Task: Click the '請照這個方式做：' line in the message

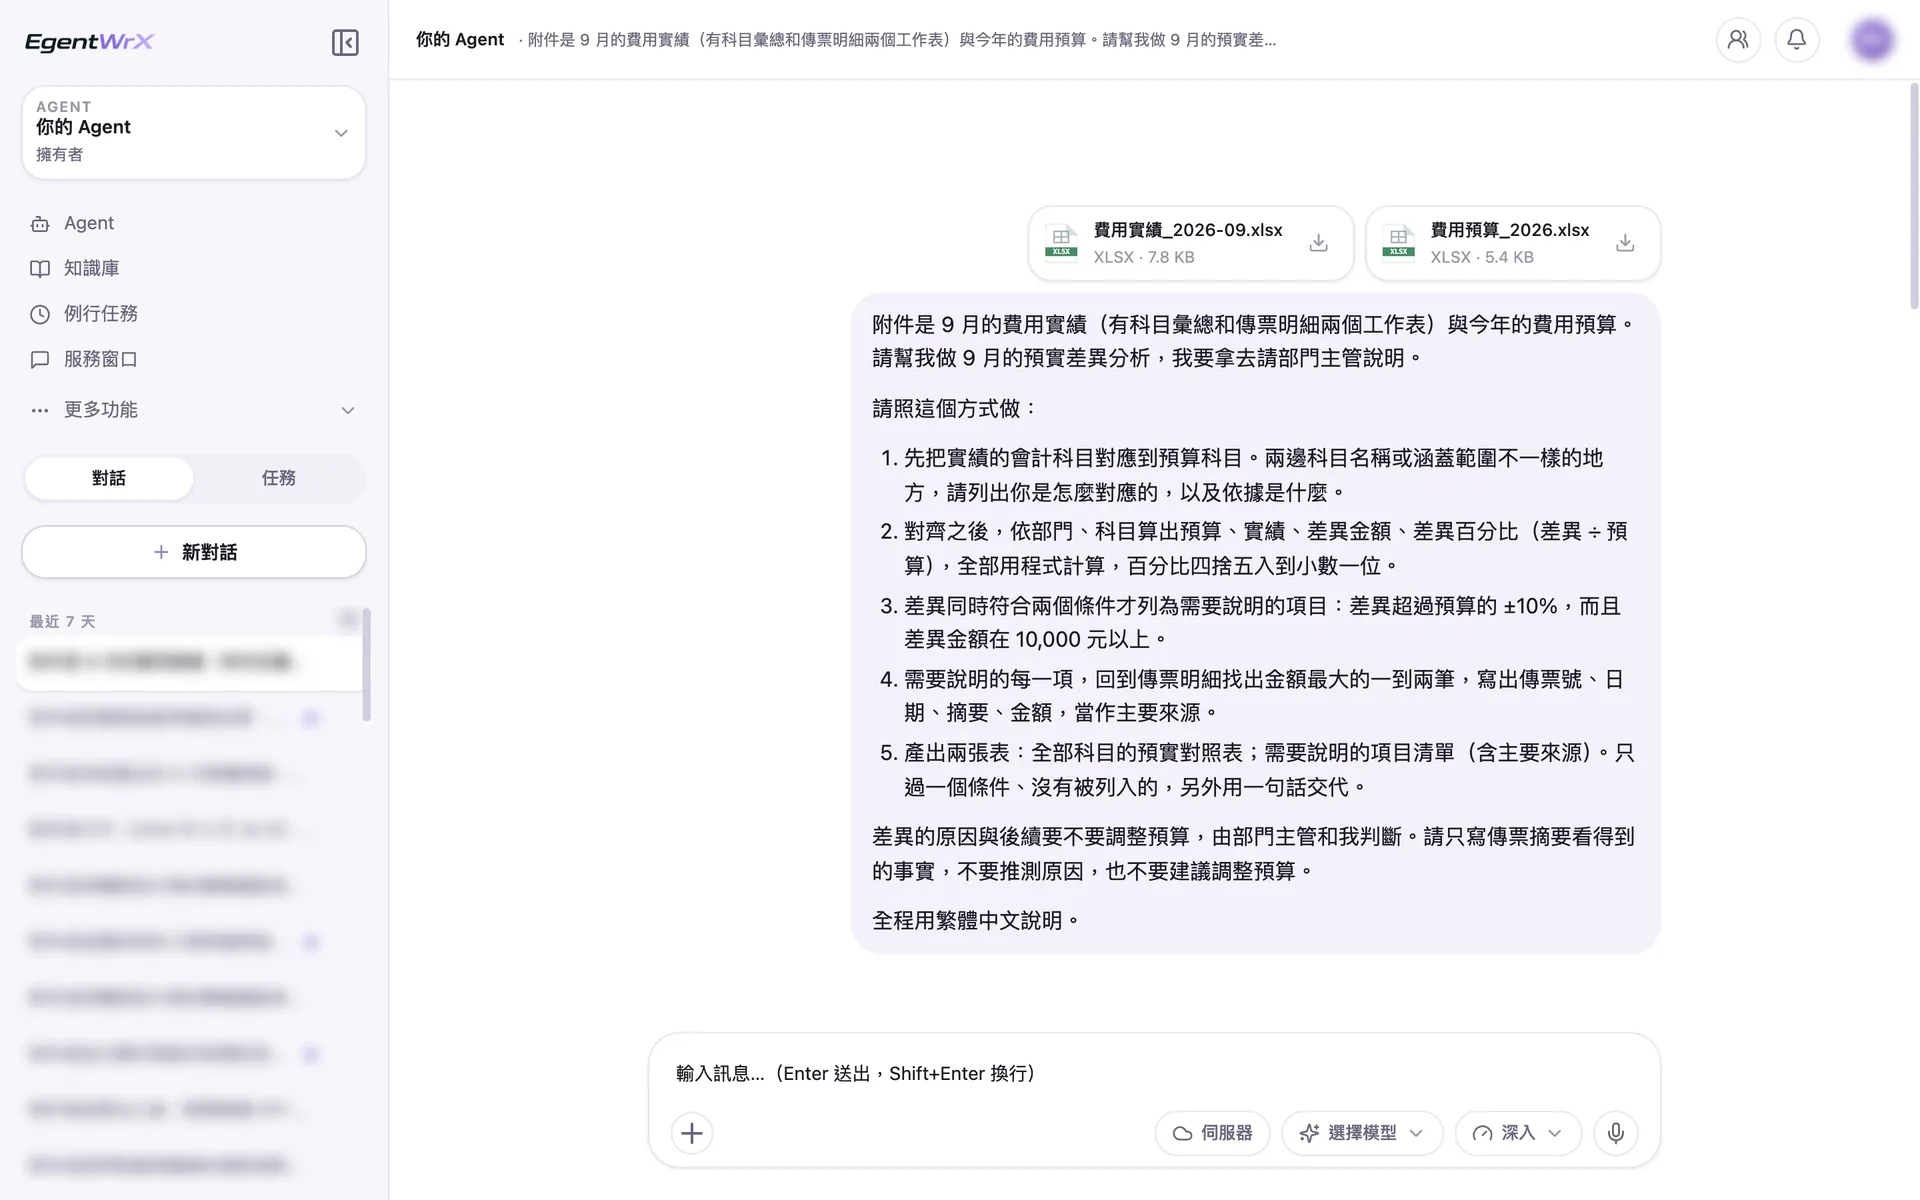Action: pos(956,408)
